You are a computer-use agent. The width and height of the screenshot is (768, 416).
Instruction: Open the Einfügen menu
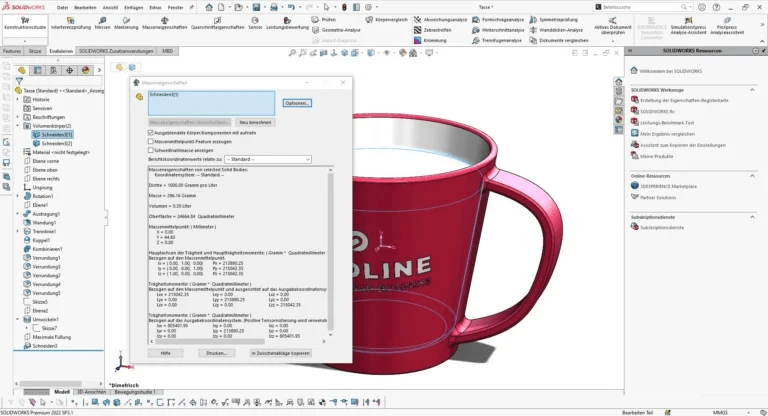(133, 6)
